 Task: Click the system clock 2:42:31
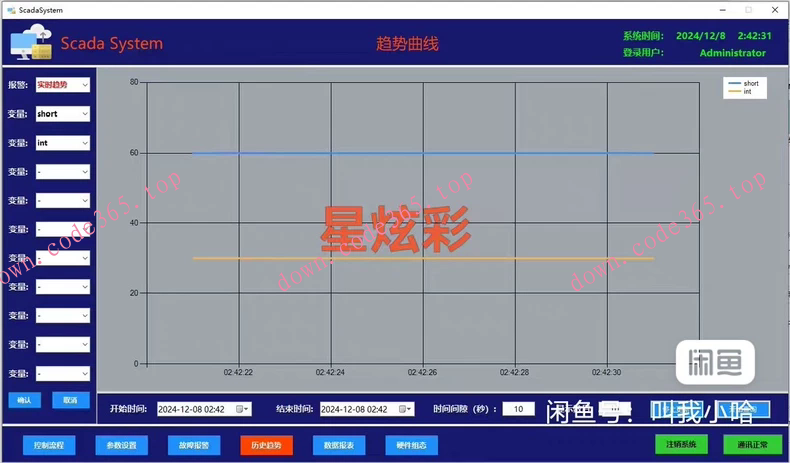[x=754, y=36]
